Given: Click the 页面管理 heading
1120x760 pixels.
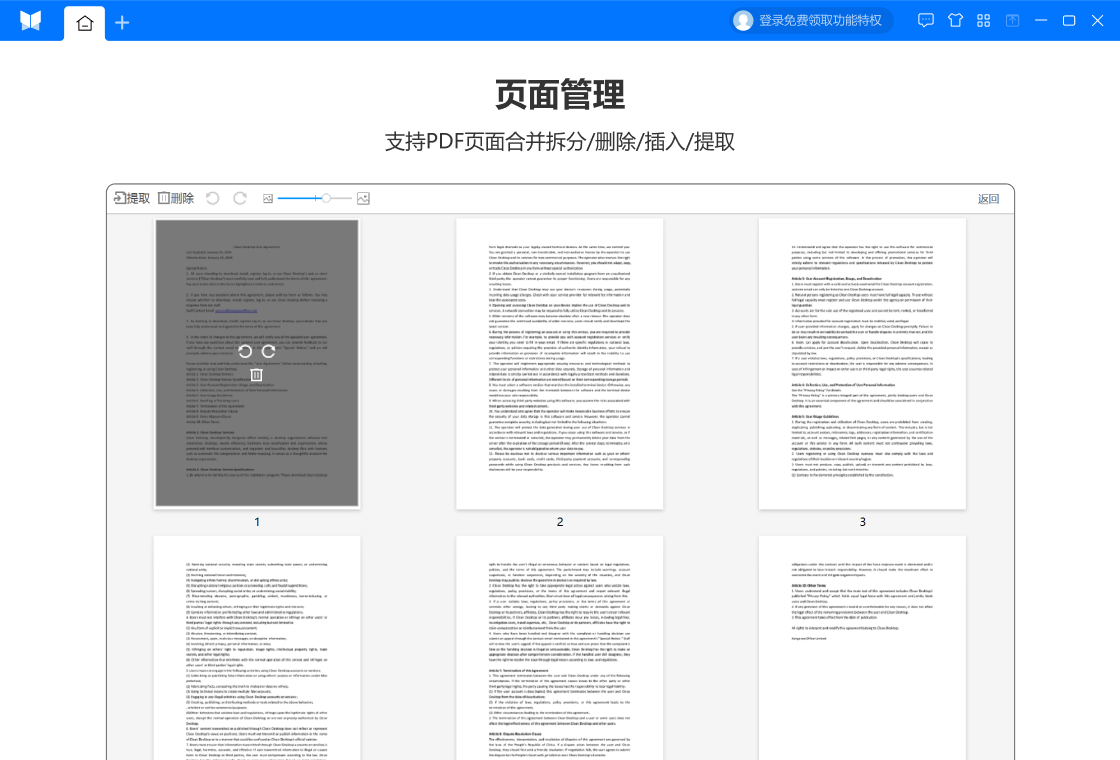Looking at the screenshot, I should (560, 95).
